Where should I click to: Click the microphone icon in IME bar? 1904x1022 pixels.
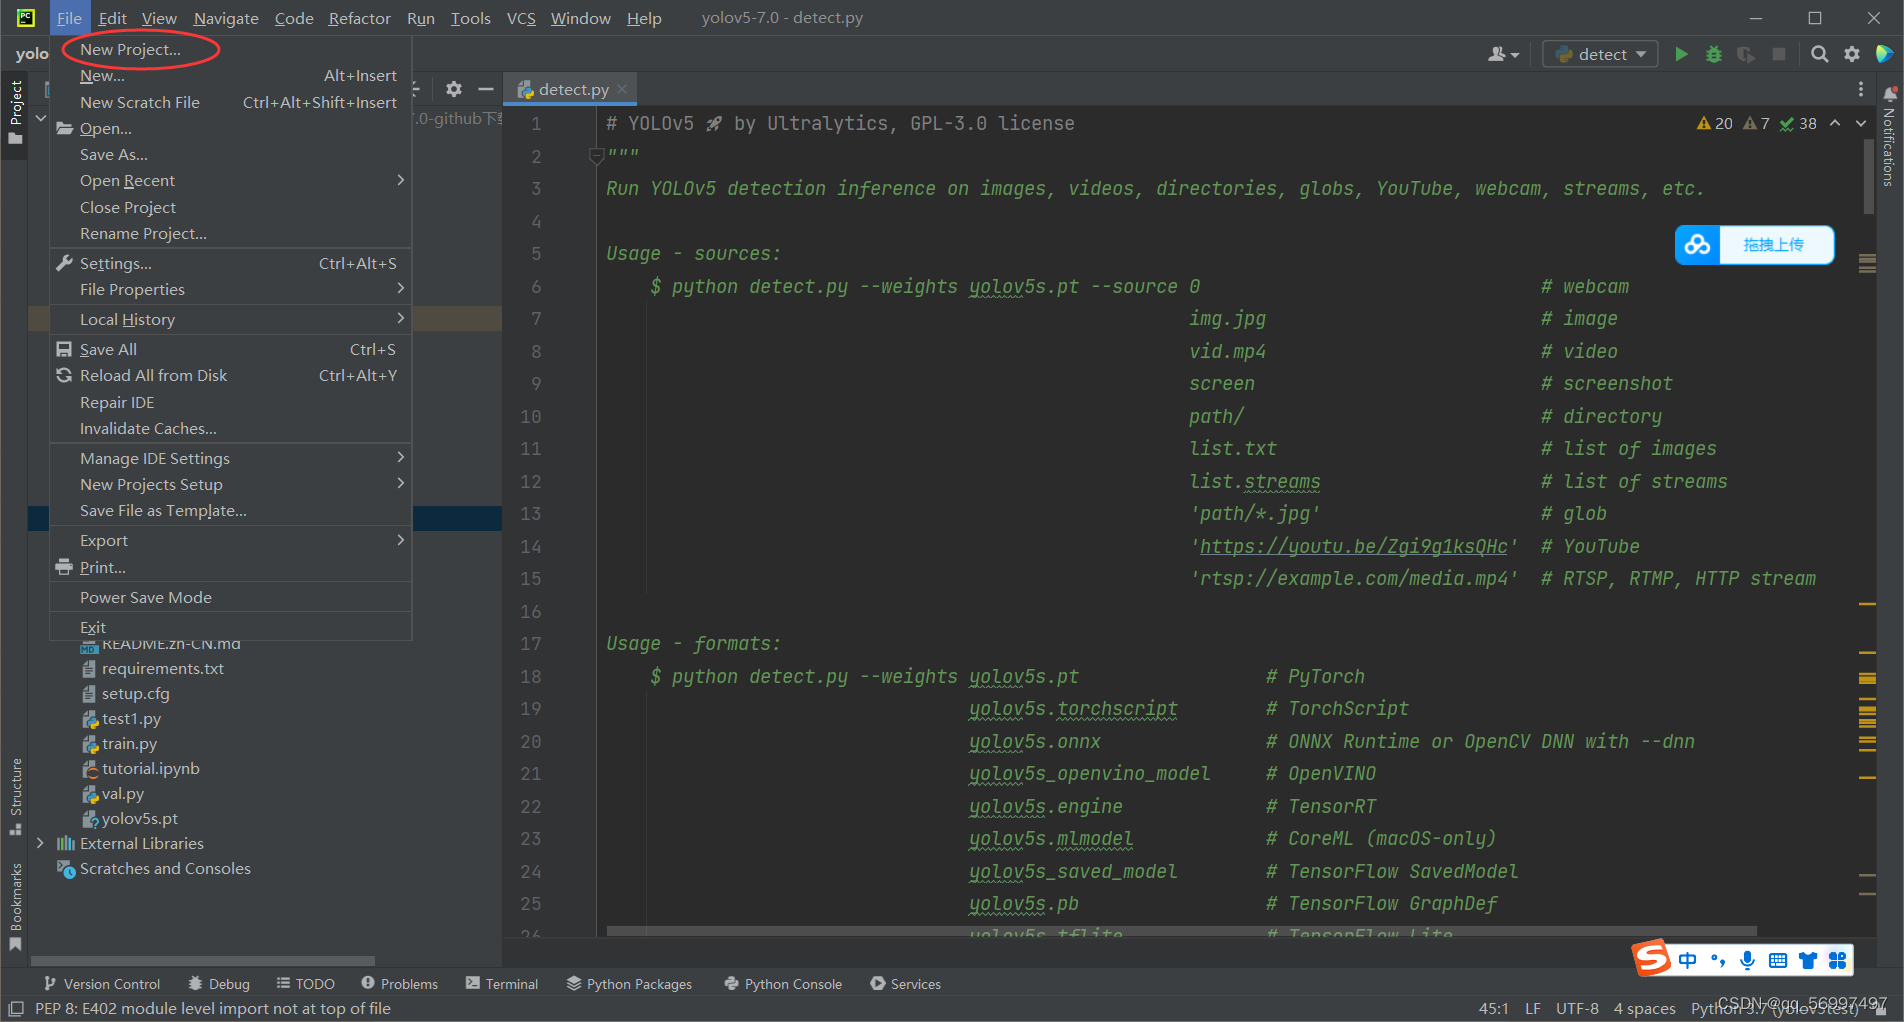point(1747,961)
